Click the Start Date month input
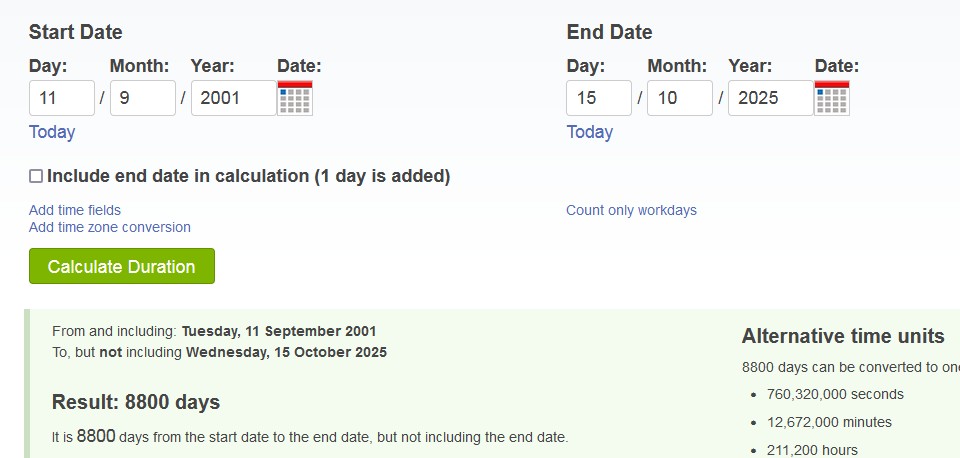960x458 pixels. [x=143, y=98]
